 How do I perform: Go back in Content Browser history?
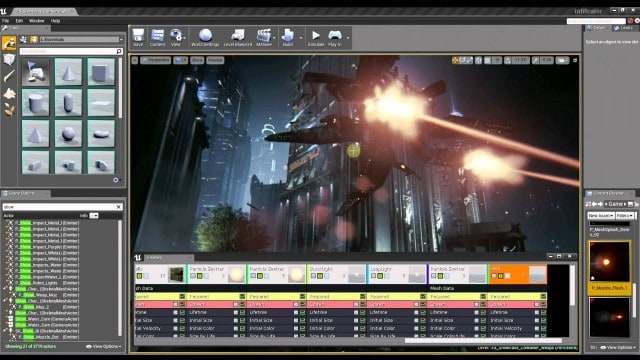tap(594, 204)
